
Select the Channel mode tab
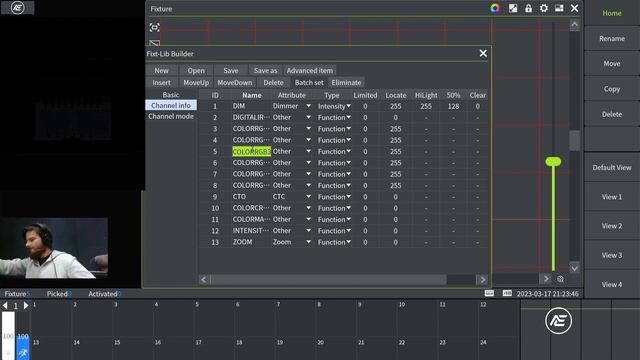pos(171,116)
